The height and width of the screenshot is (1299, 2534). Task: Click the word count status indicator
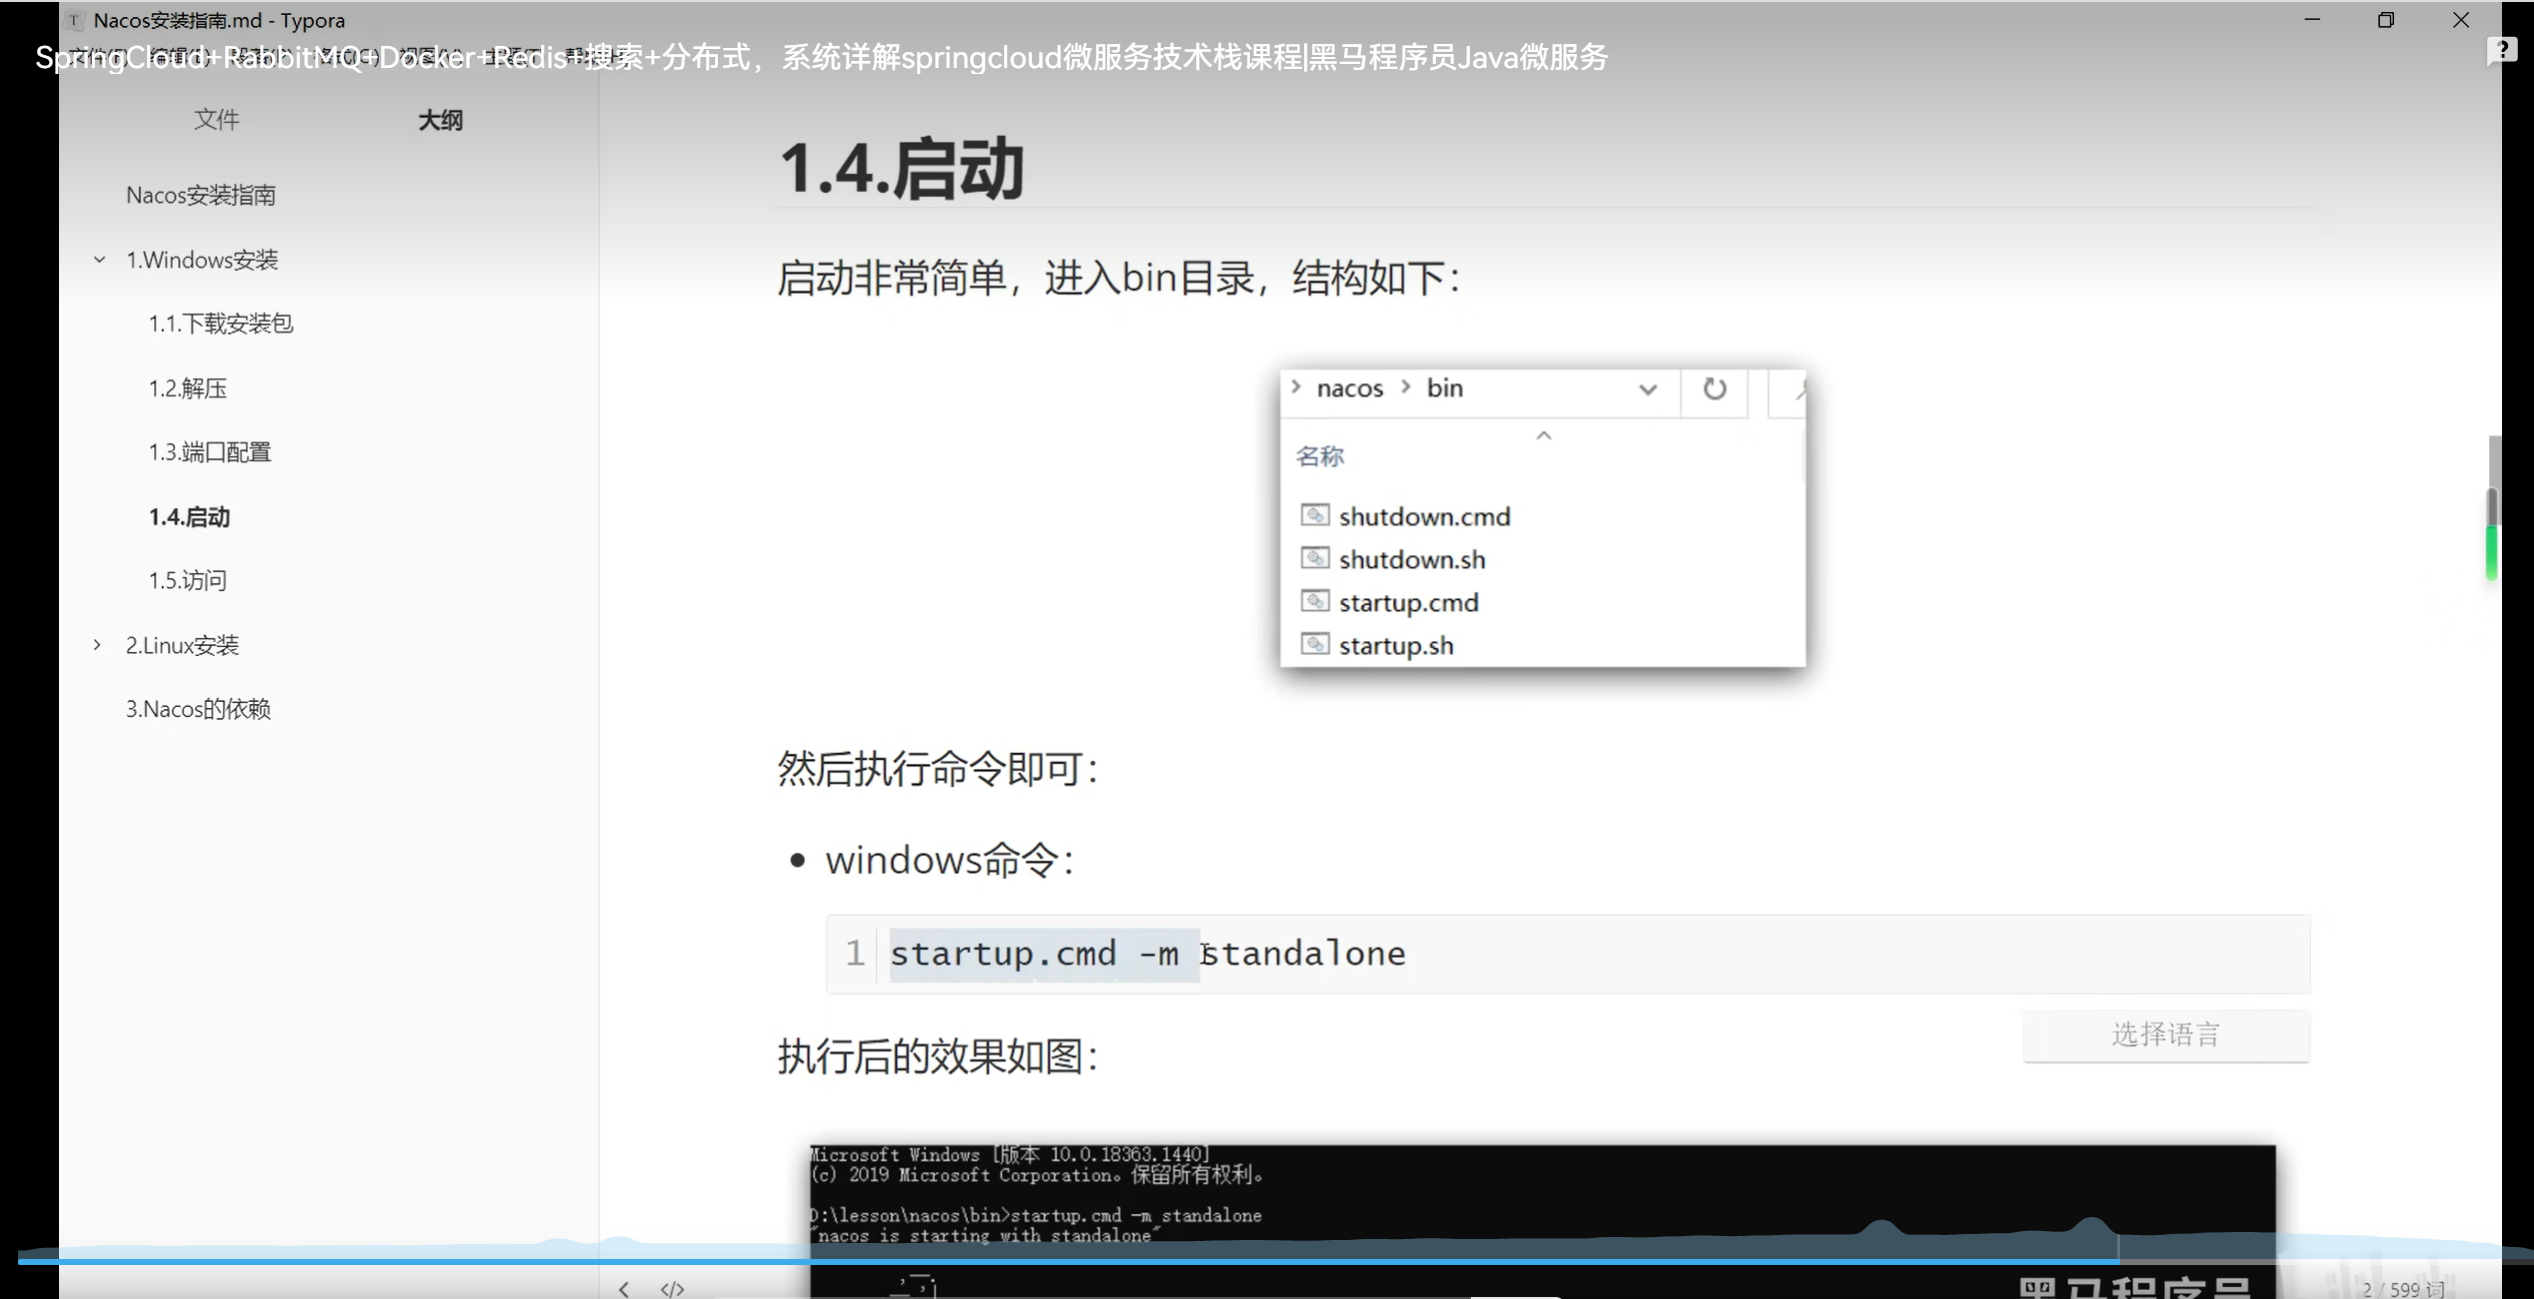pos(2402,1289)
